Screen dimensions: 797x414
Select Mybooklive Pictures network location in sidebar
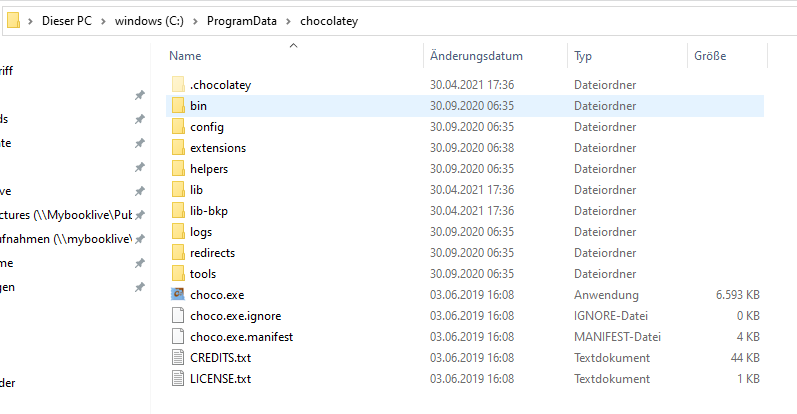[66, 215]
